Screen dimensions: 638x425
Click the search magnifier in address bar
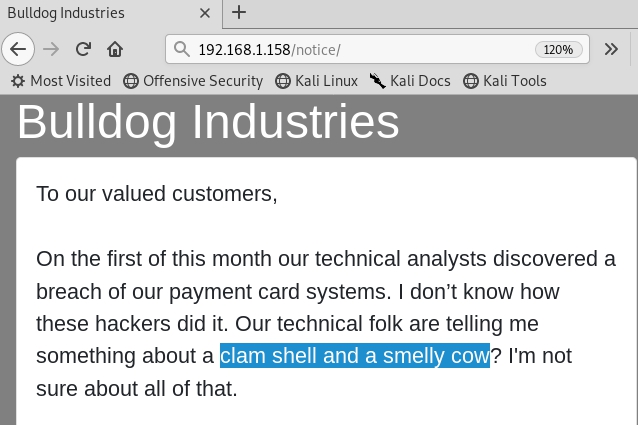tap(181, 49)
